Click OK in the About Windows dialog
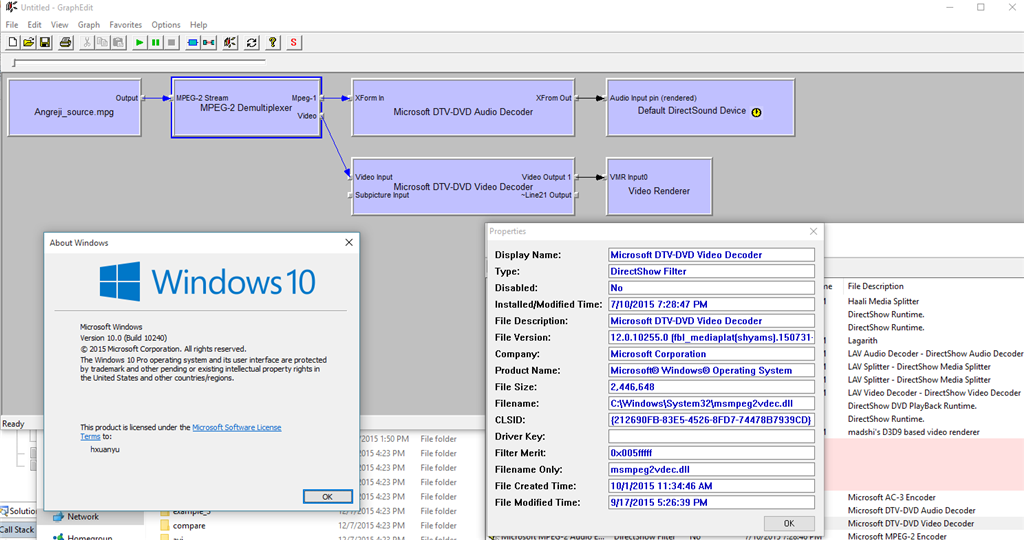 pyautogui.click(x=327, y=497)
